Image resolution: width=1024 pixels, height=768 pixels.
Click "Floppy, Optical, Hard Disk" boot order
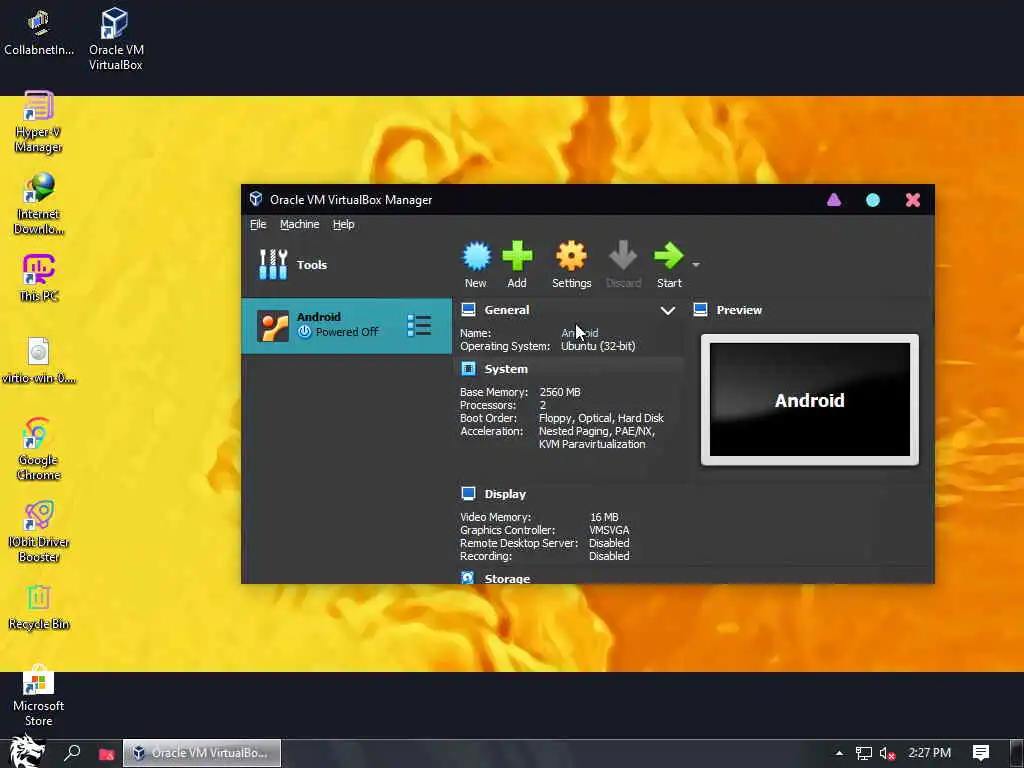(x=601, y=418)
